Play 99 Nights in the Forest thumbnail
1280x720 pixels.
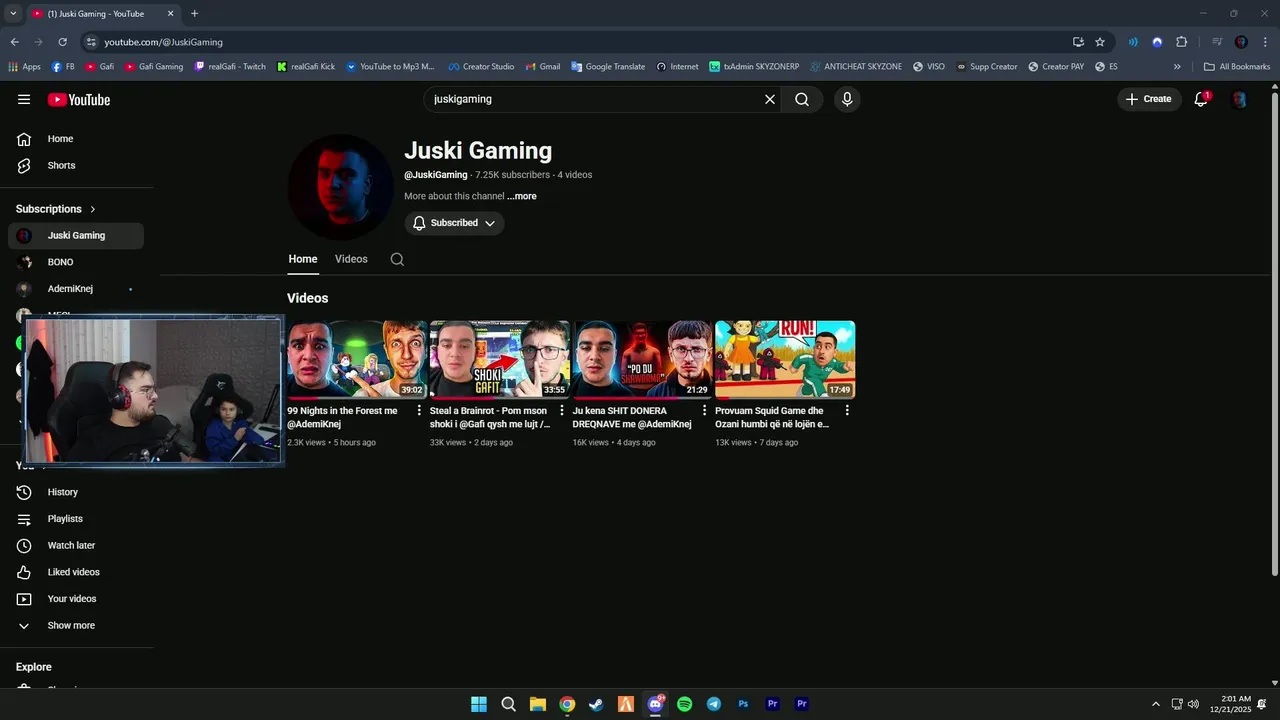click(357, 359)
